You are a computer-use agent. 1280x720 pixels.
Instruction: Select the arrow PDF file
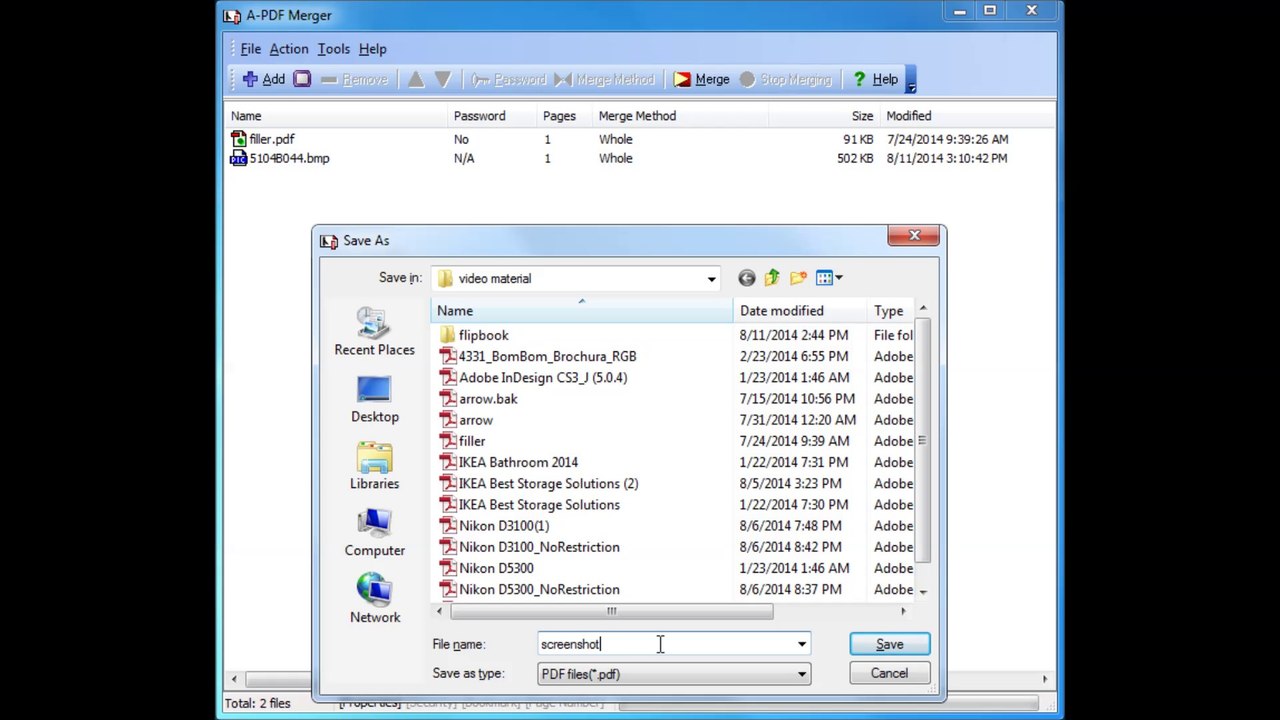(466, 420)
